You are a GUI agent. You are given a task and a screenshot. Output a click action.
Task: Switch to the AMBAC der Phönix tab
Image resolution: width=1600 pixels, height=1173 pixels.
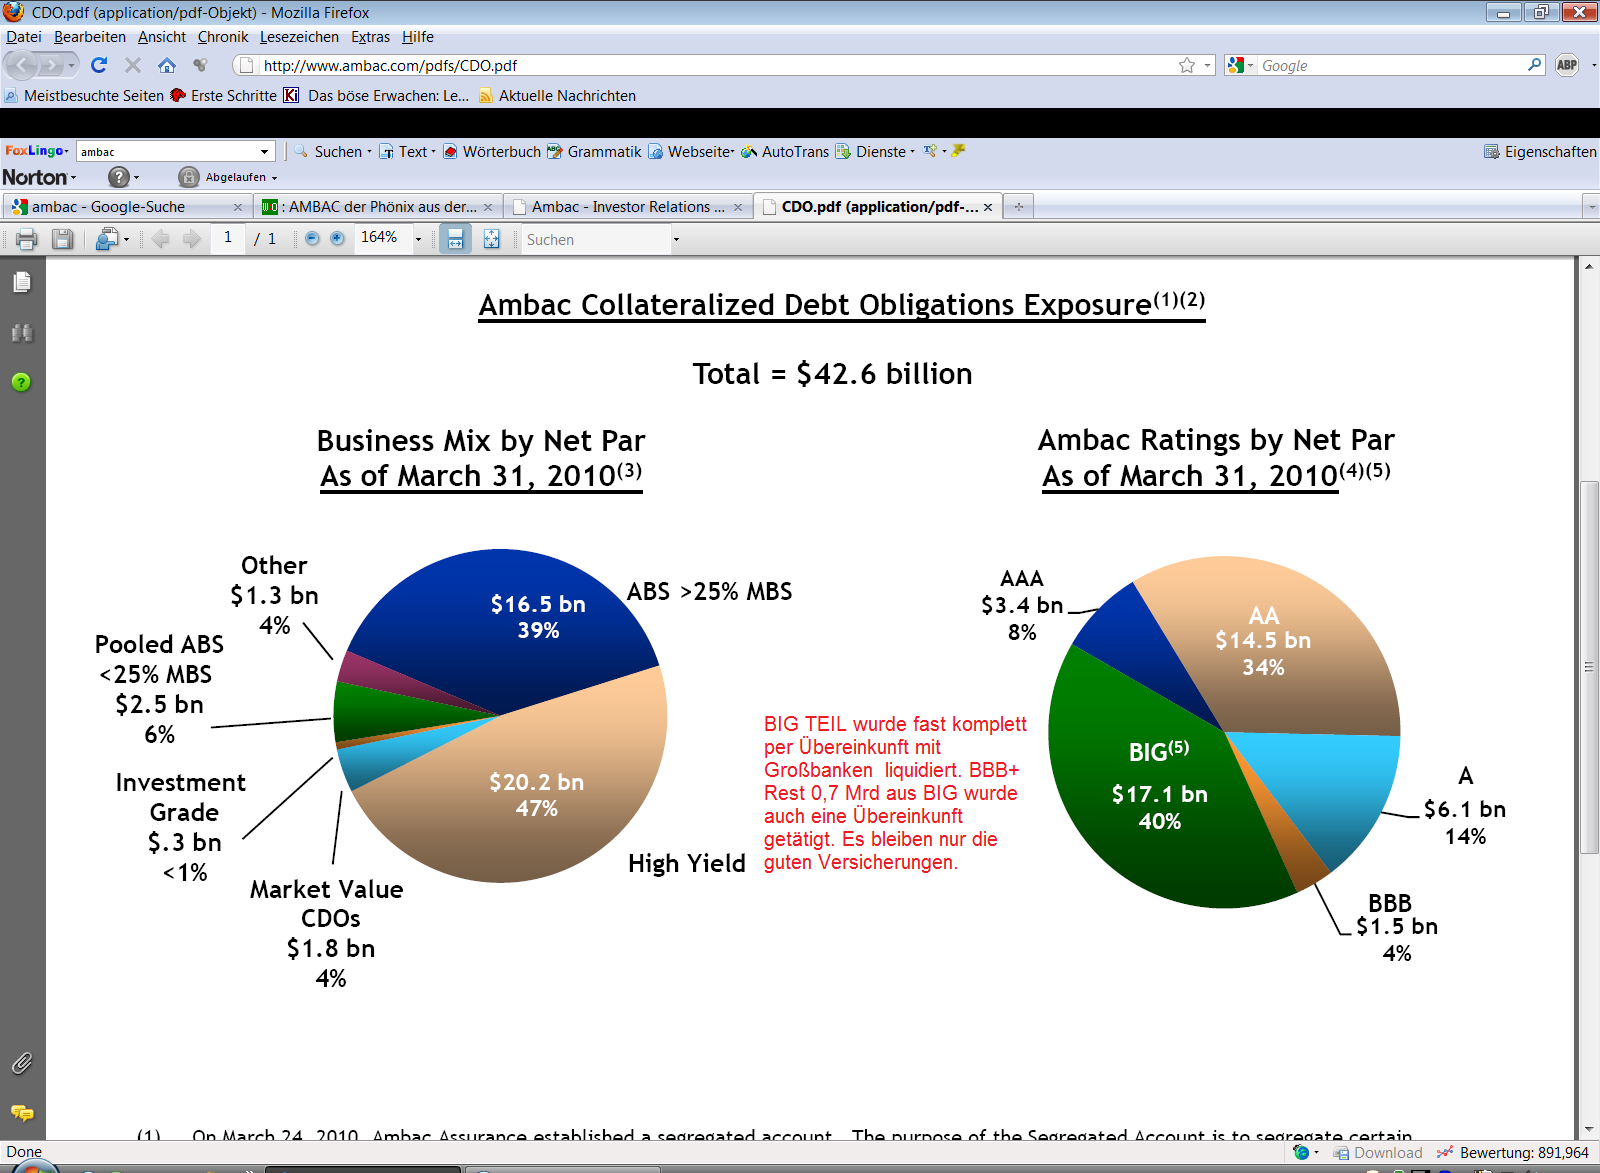click(x=377, y=207)
